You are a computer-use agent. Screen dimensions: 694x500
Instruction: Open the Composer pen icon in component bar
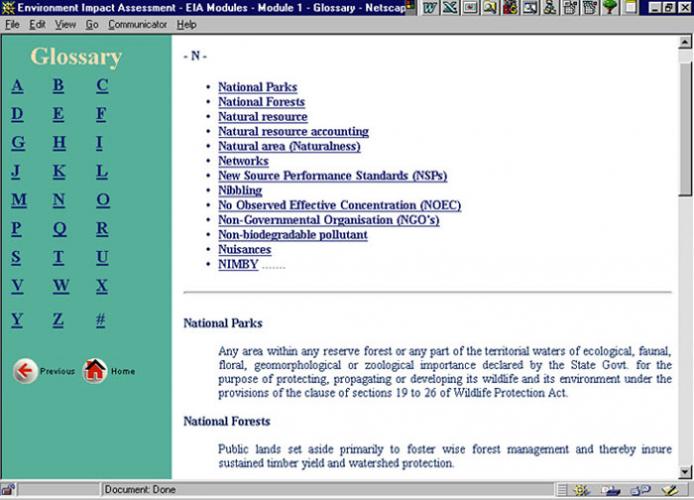pos(670,490)
